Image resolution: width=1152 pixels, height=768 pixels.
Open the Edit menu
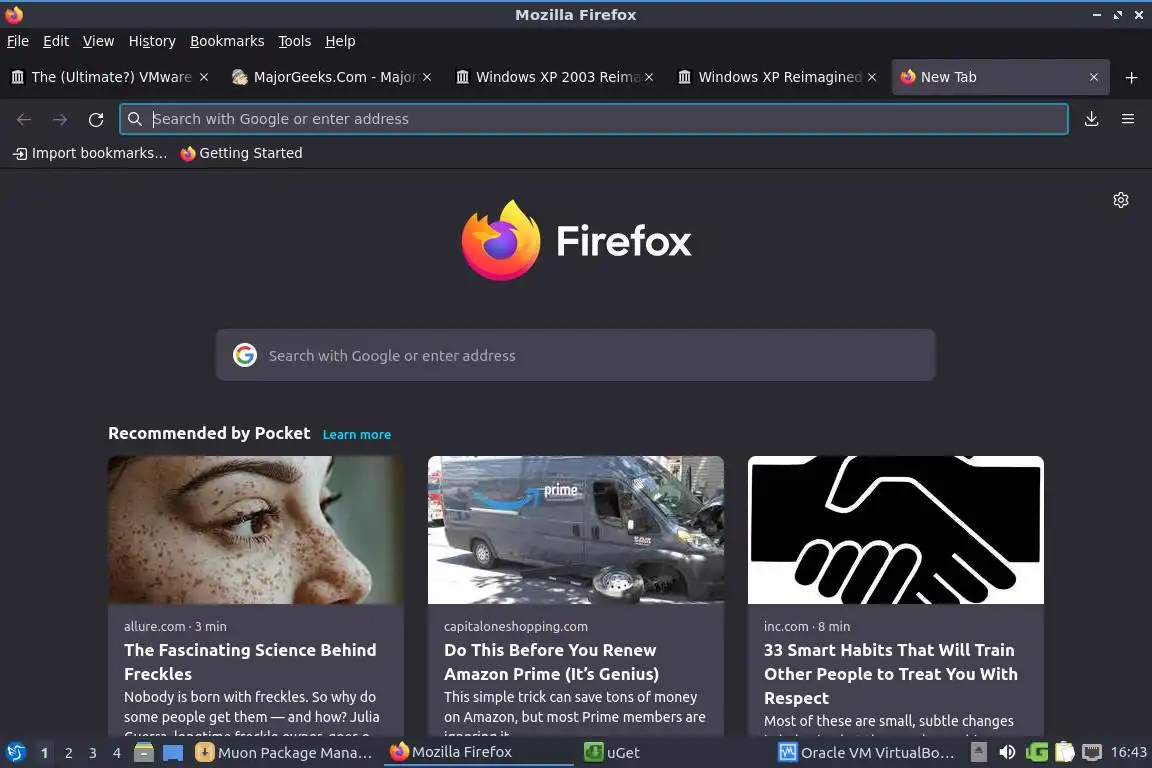coord(56,41)
